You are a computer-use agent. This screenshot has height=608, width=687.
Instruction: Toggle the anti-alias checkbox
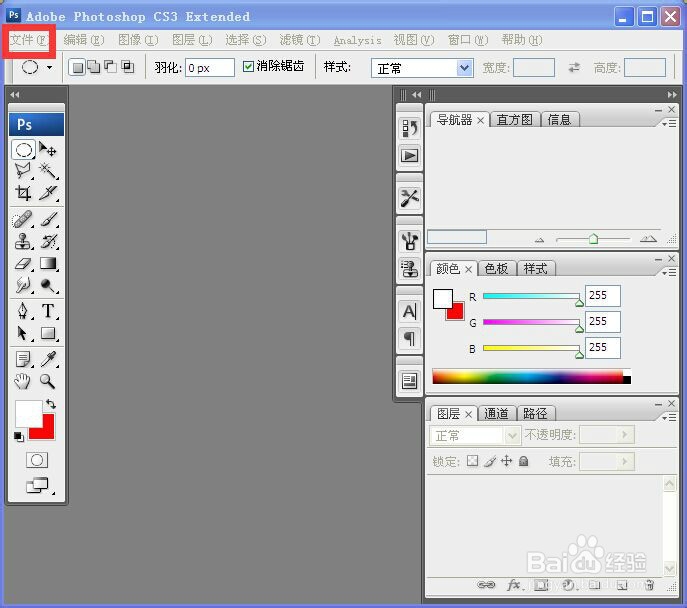[x=248, y=66]
